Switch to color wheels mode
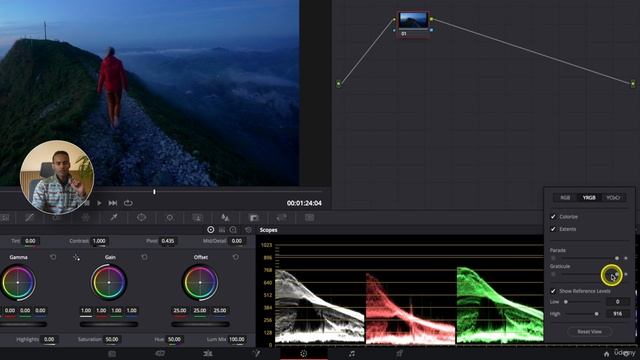 (211, 230)
